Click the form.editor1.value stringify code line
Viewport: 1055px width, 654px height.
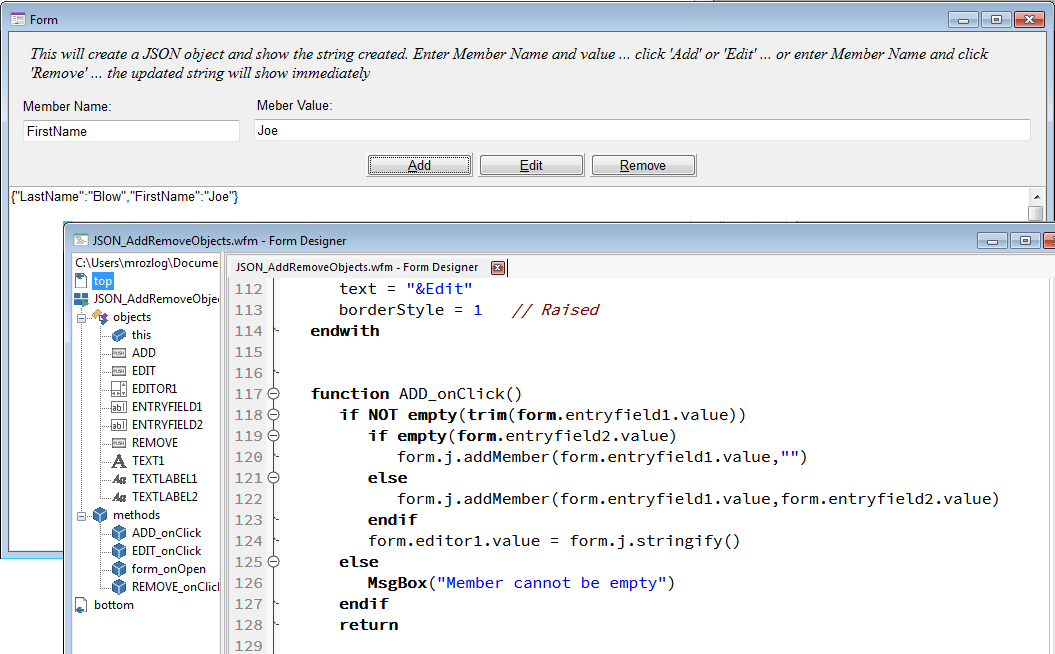[x=554, y=541]
